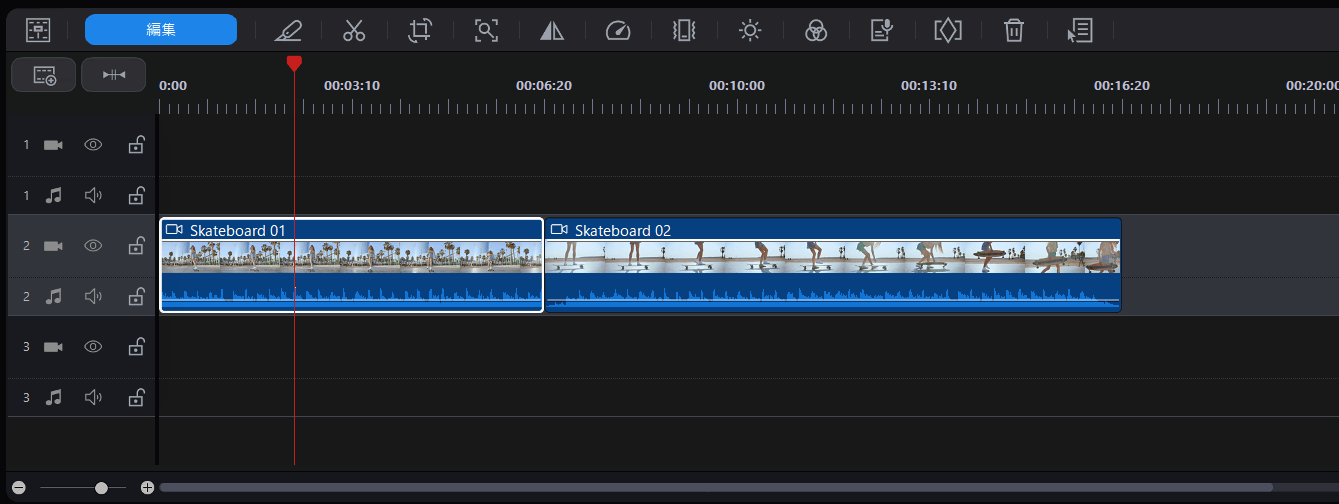
Task: Open the keyframe diamond tool
Action: [947, 30]
